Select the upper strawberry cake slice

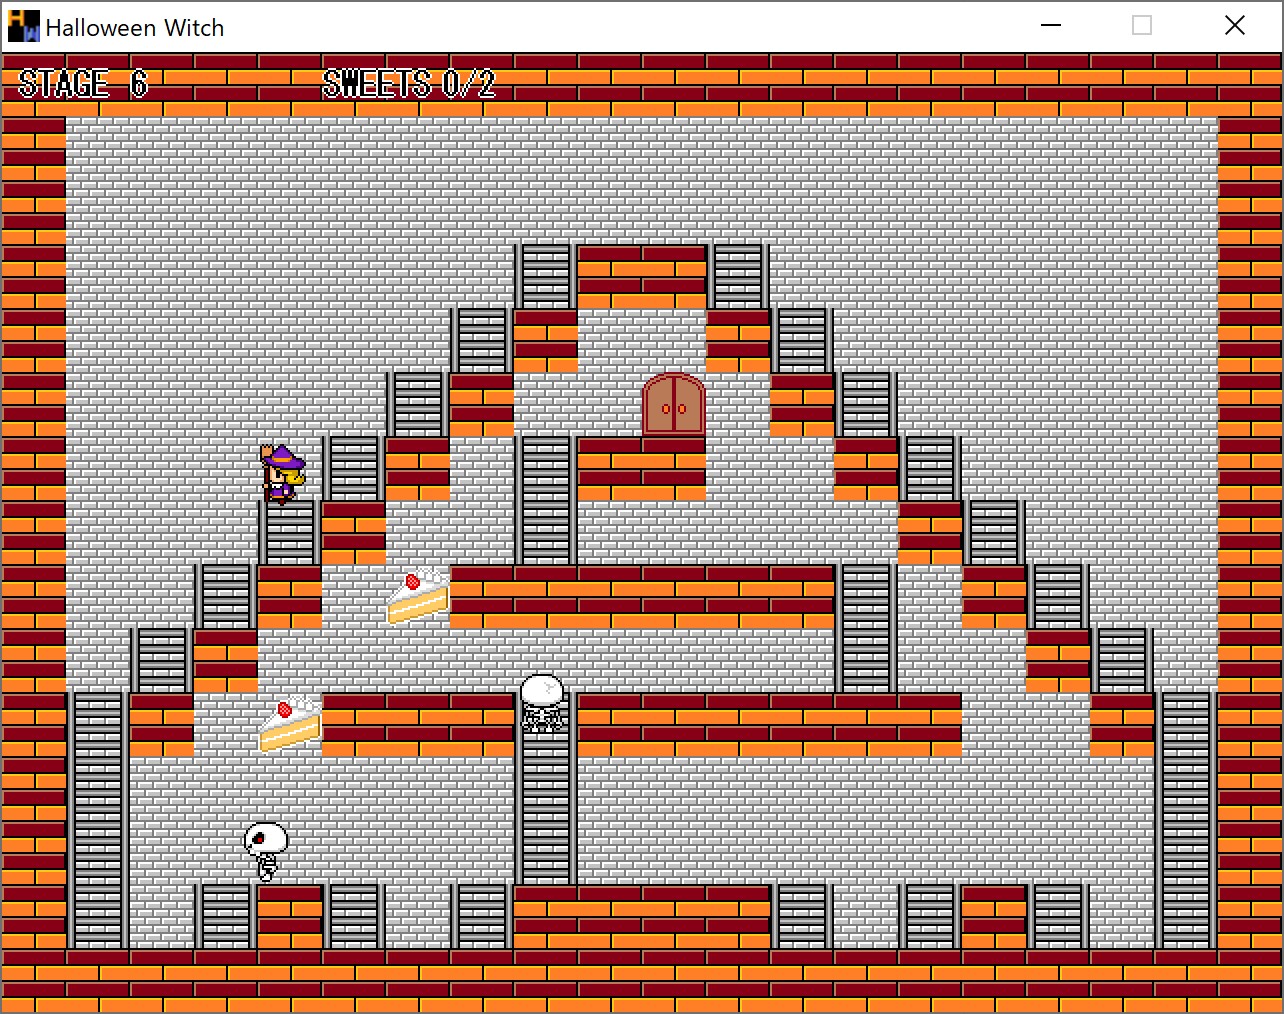[418, 596]
